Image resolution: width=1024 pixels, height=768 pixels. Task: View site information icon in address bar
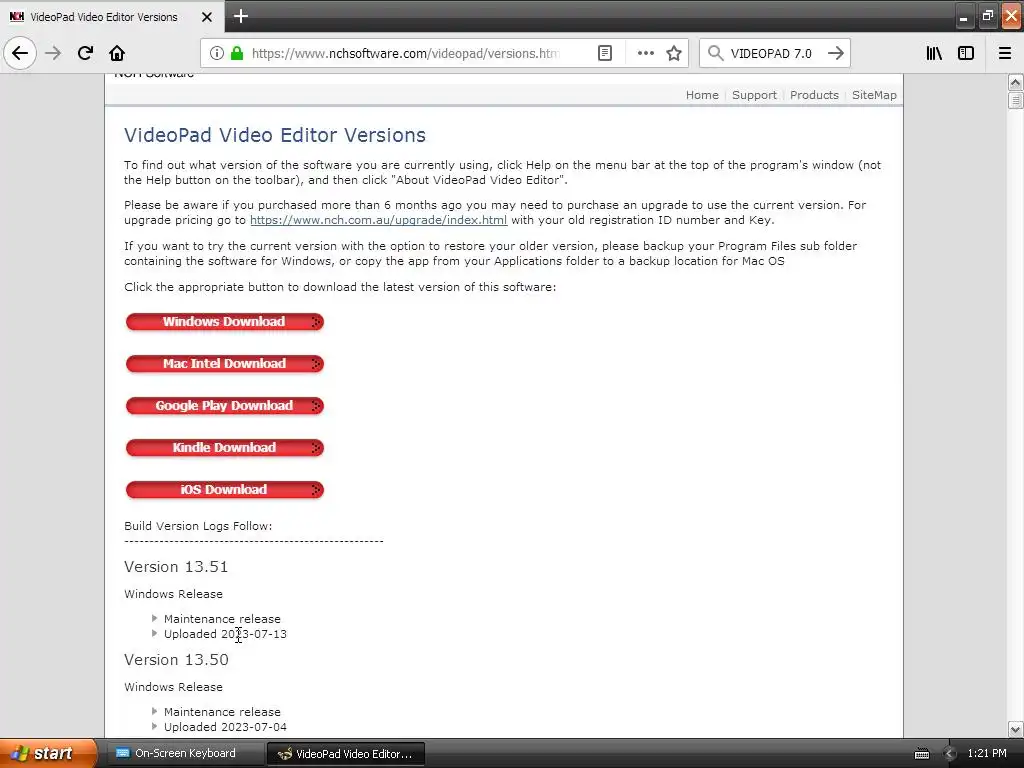click(x=217, y=53)
